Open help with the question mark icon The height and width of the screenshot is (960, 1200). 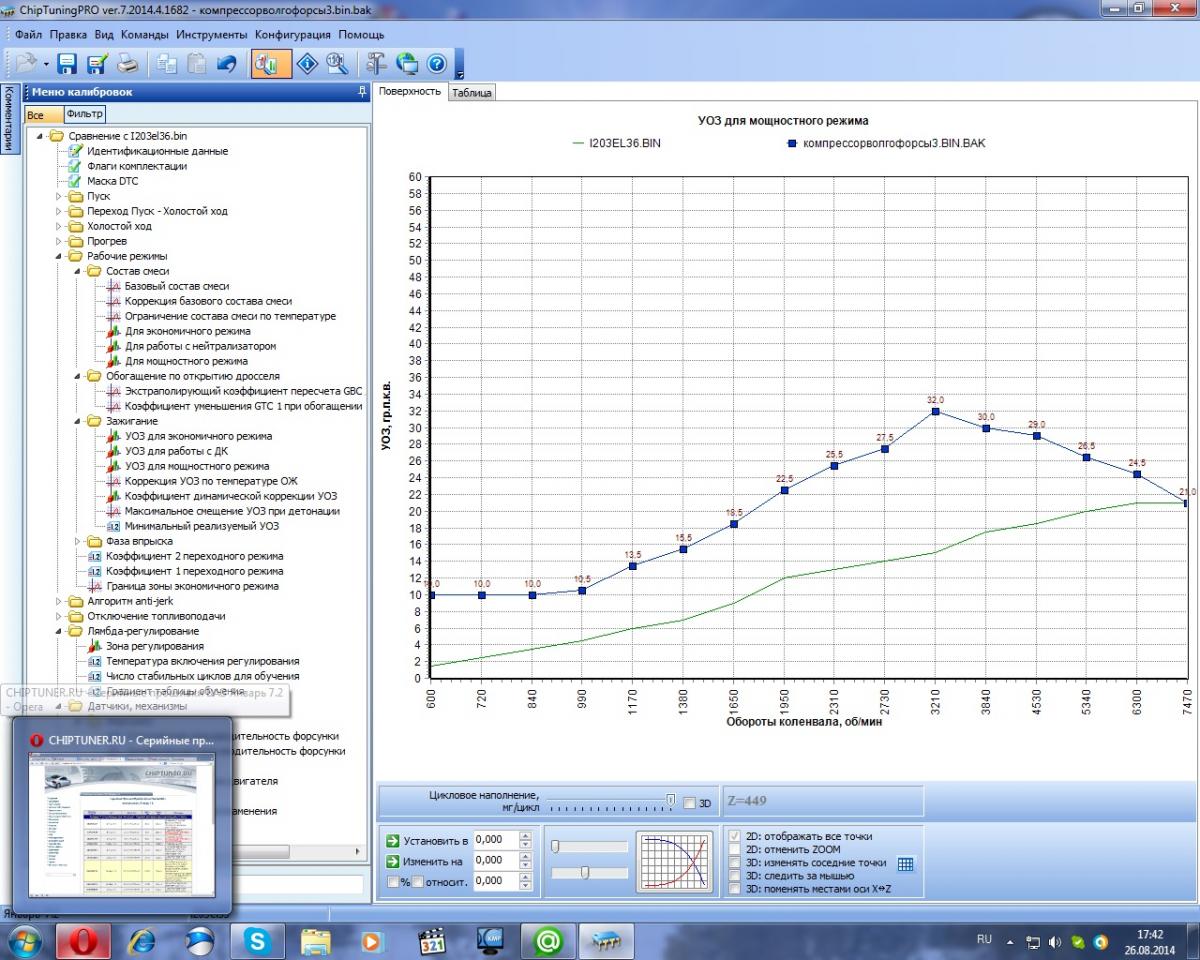point(437,64)
